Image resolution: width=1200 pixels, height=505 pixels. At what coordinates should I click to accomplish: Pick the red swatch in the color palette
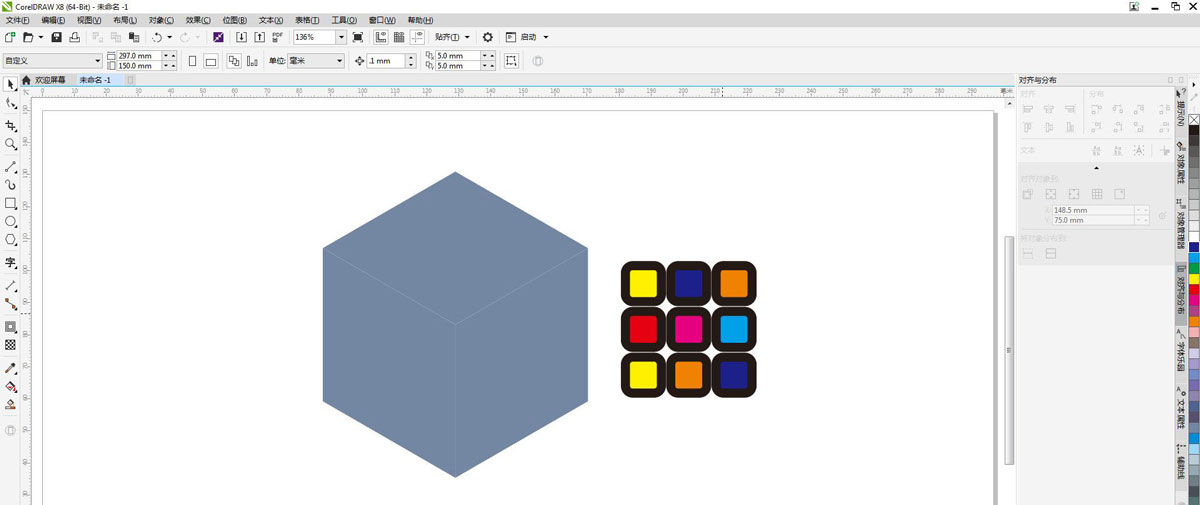(x=1193, y=290)
